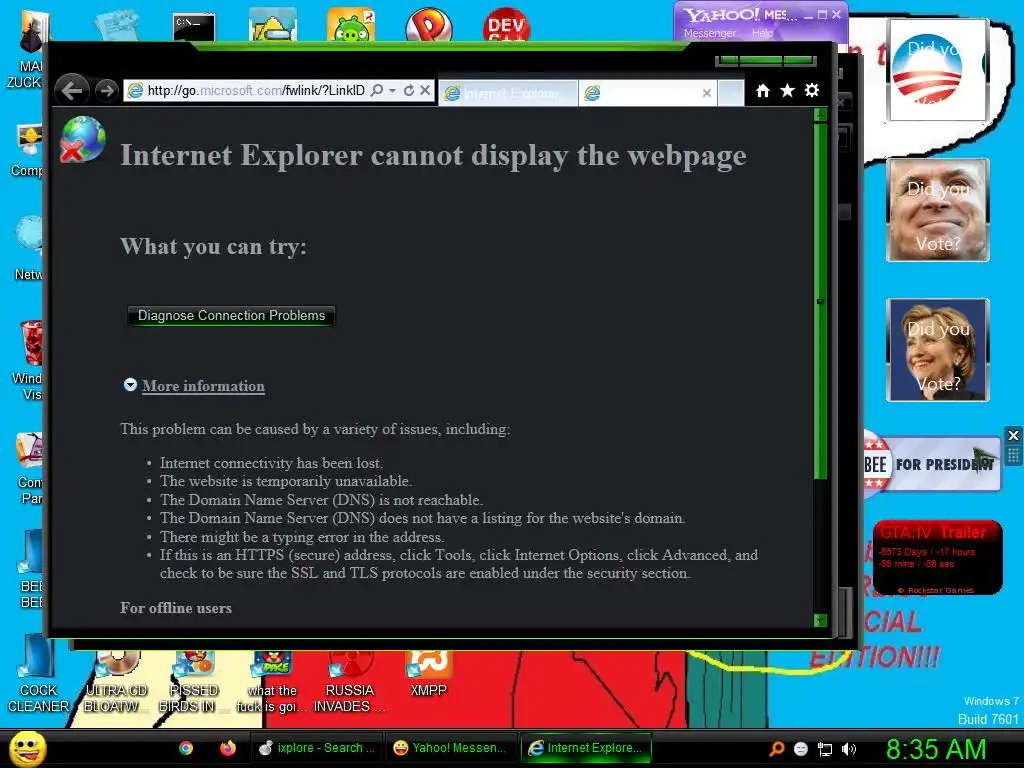Select the Obama logo 'Did you Vote?' gadget

(x=938, y=70)
